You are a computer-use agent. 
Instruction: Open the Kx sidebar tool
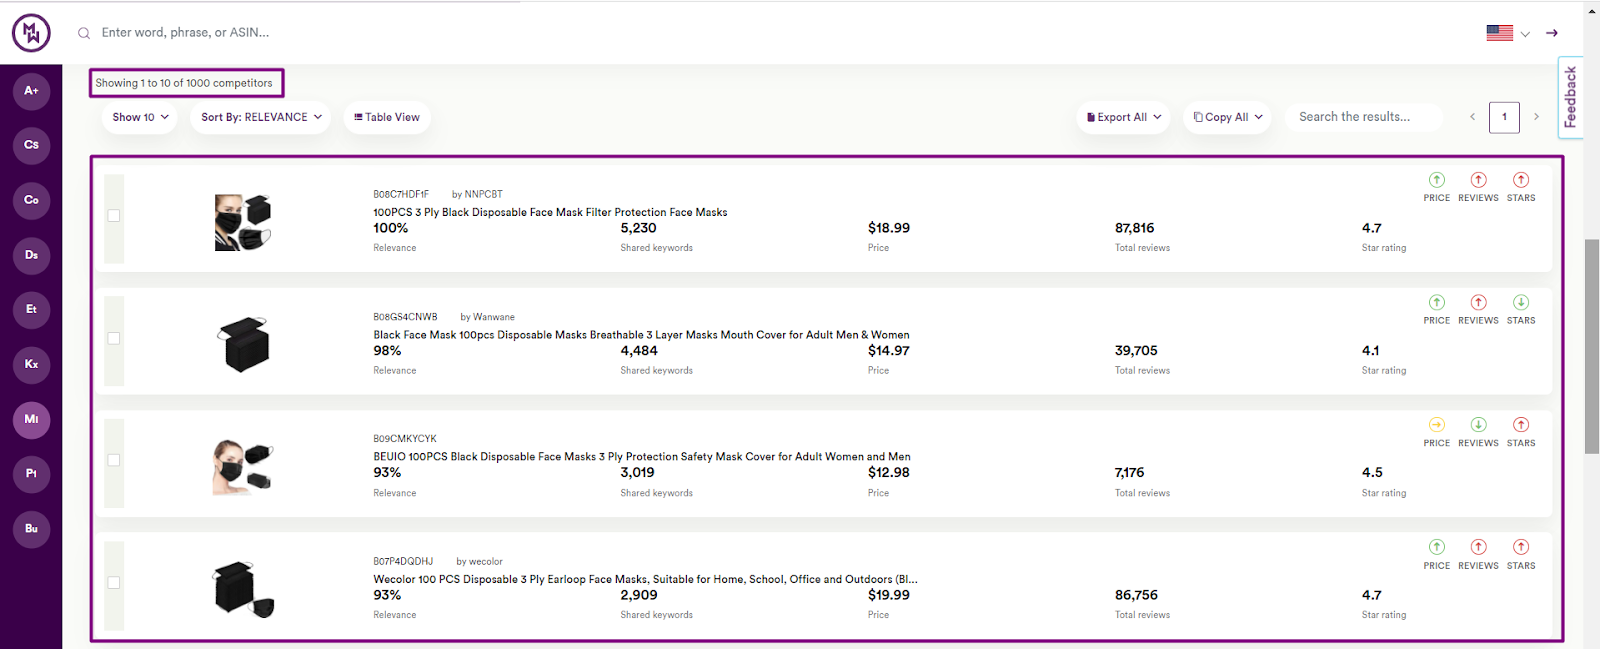[x=31, y=364]
